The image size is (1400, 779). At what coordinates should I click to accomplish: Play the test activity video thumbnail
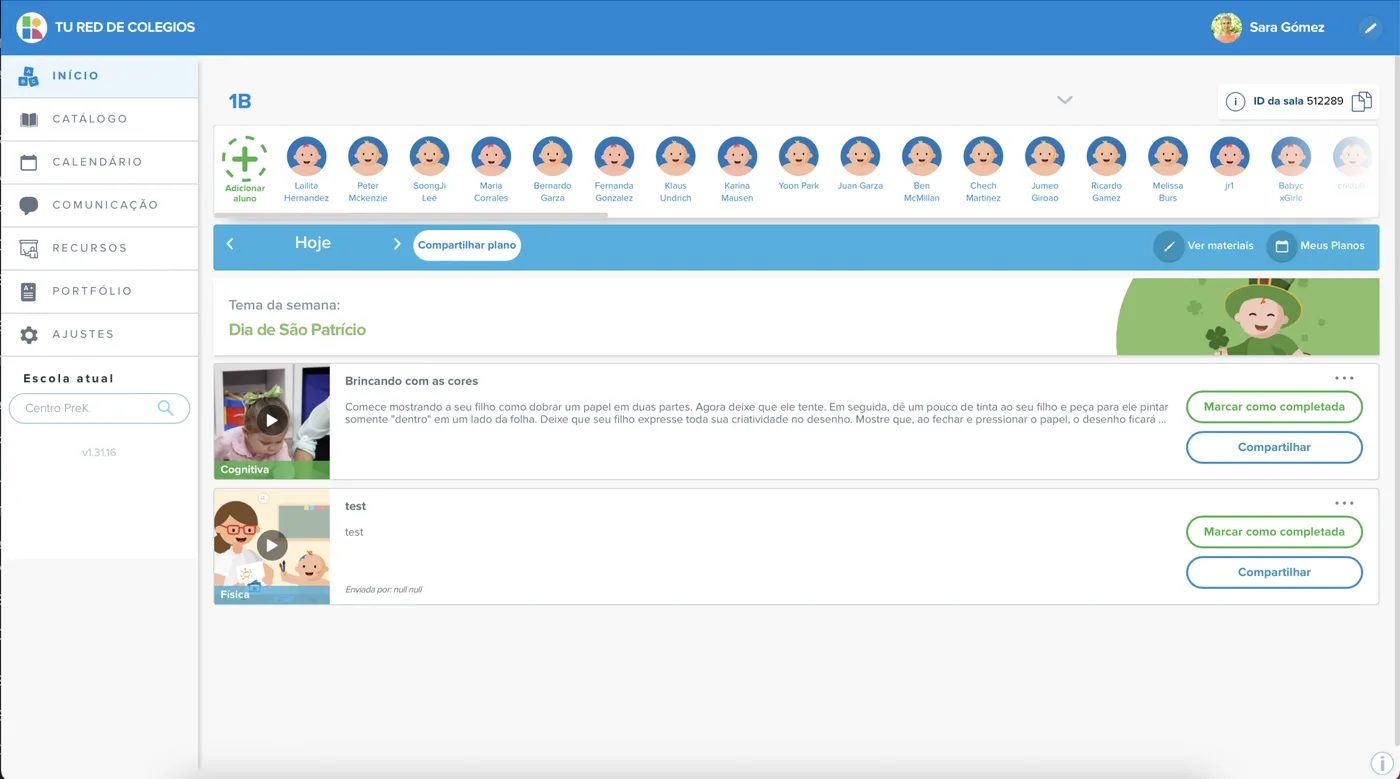pos(272,545)
